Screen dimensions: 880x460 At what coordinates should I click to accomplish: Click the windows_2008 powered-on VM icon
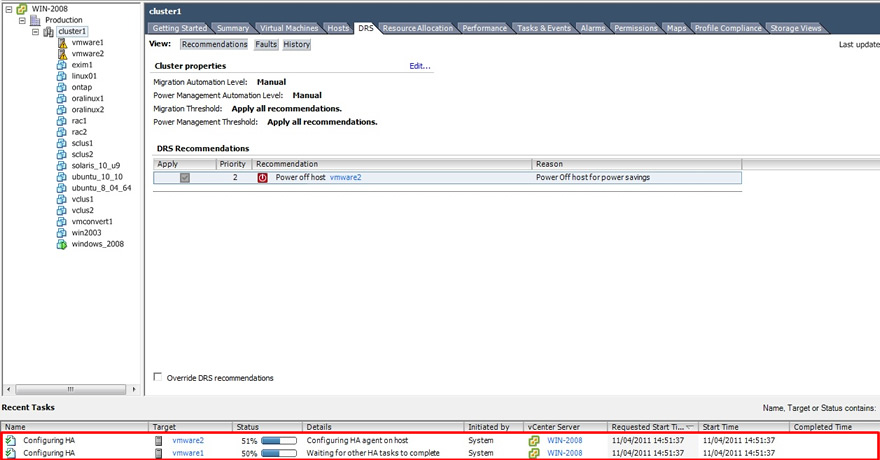(x=62, y=244)
